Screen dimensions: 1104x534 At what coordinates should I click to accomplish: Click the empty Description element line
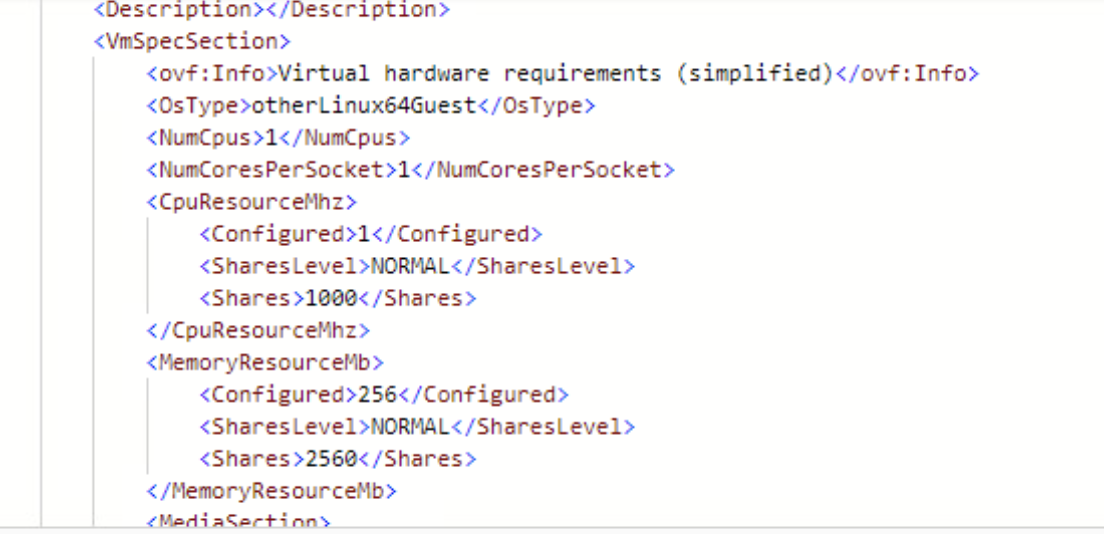(x=270, y=10)
